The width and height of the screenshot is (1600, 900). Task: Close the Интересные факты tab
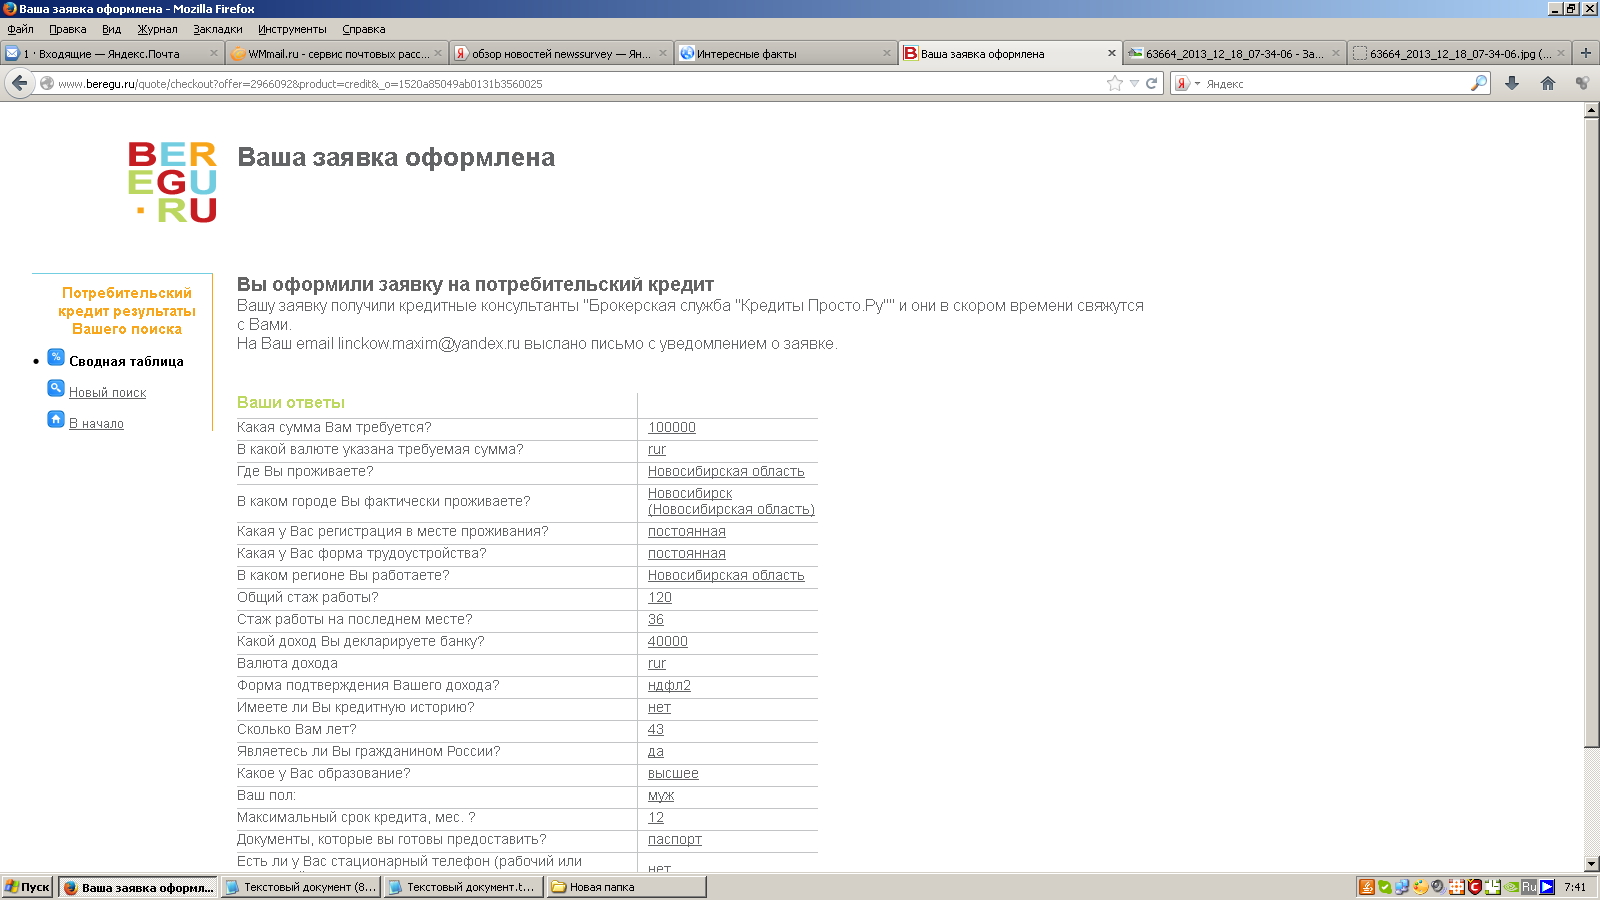887,54
